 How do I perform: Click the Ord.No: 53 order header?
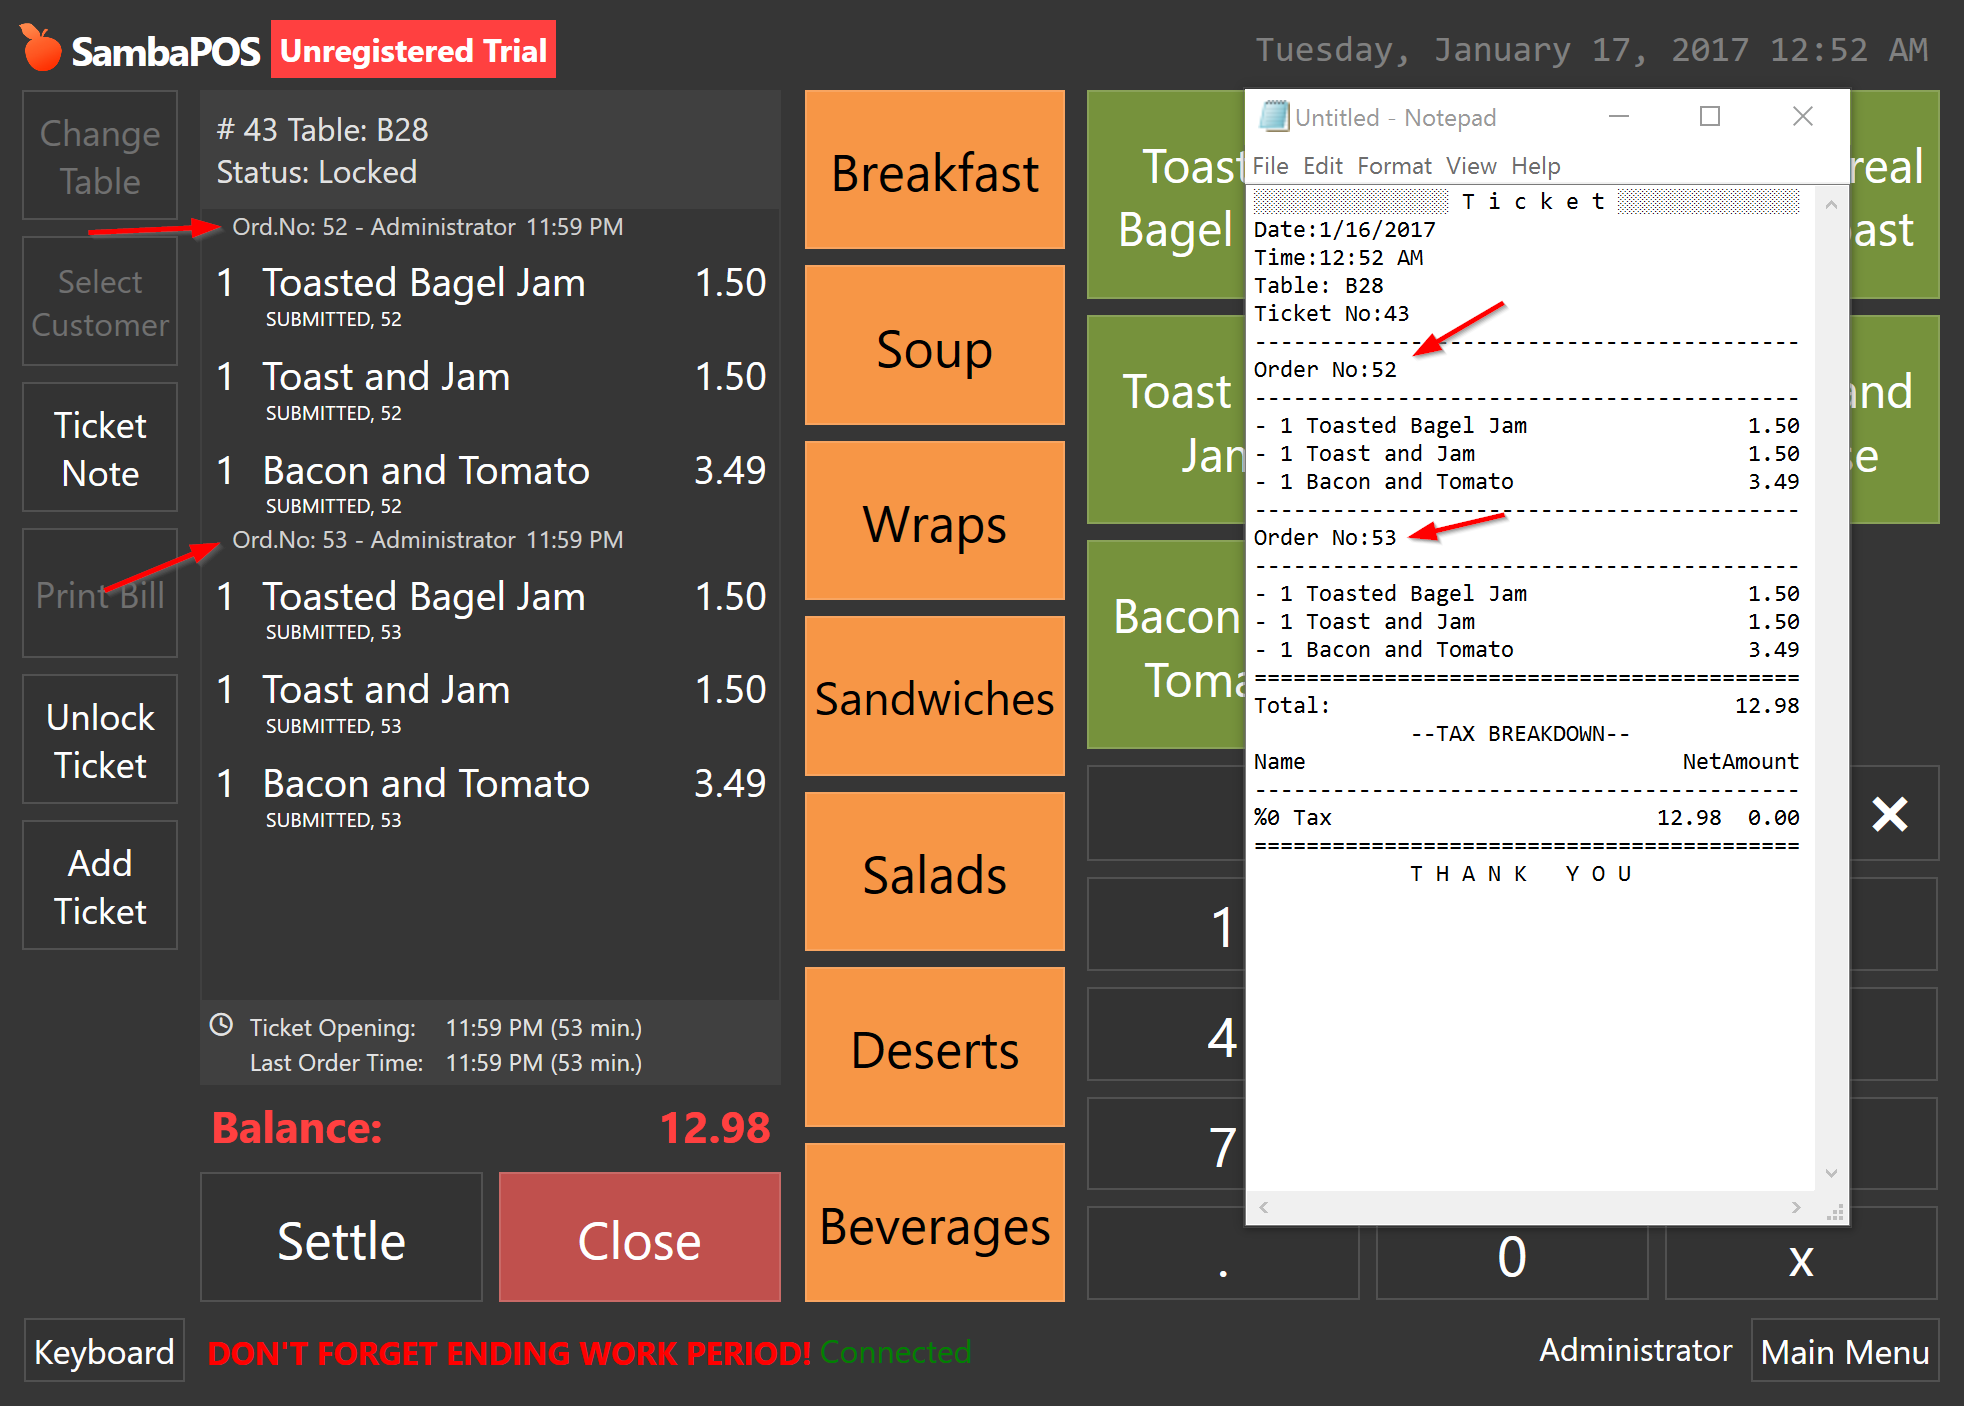[428, 540]
